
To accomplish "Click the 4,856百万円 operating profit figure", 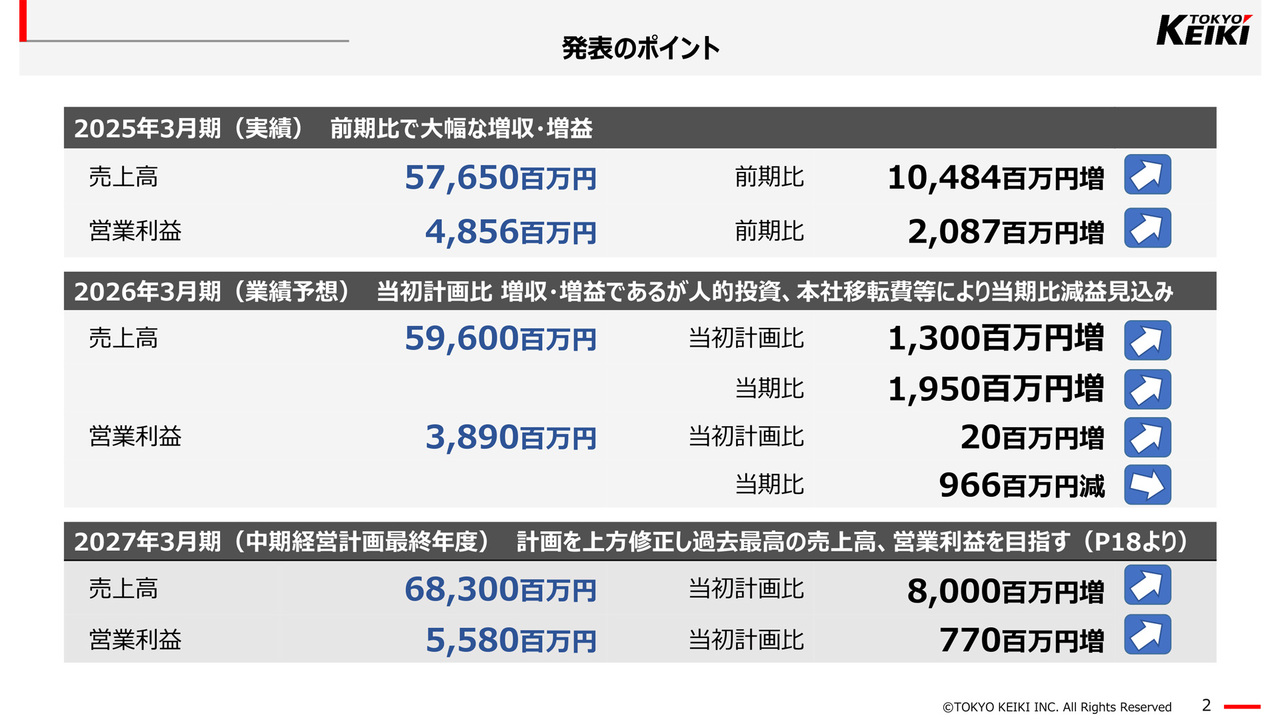I will 510,232.
